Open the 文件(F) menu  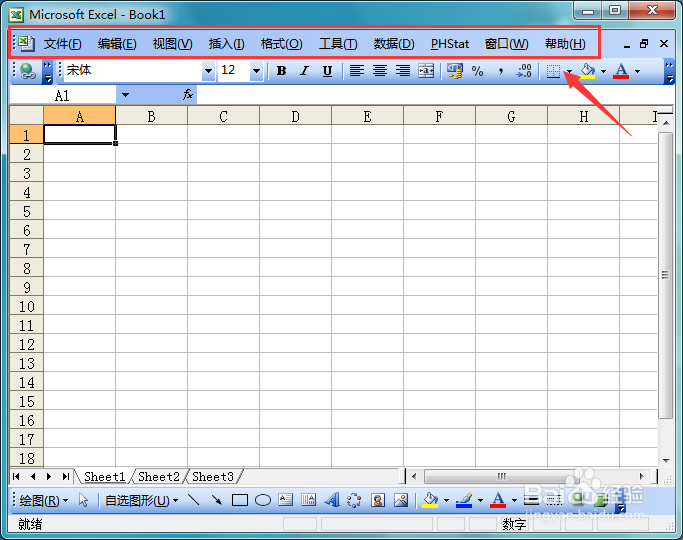(x=62, y=44)
